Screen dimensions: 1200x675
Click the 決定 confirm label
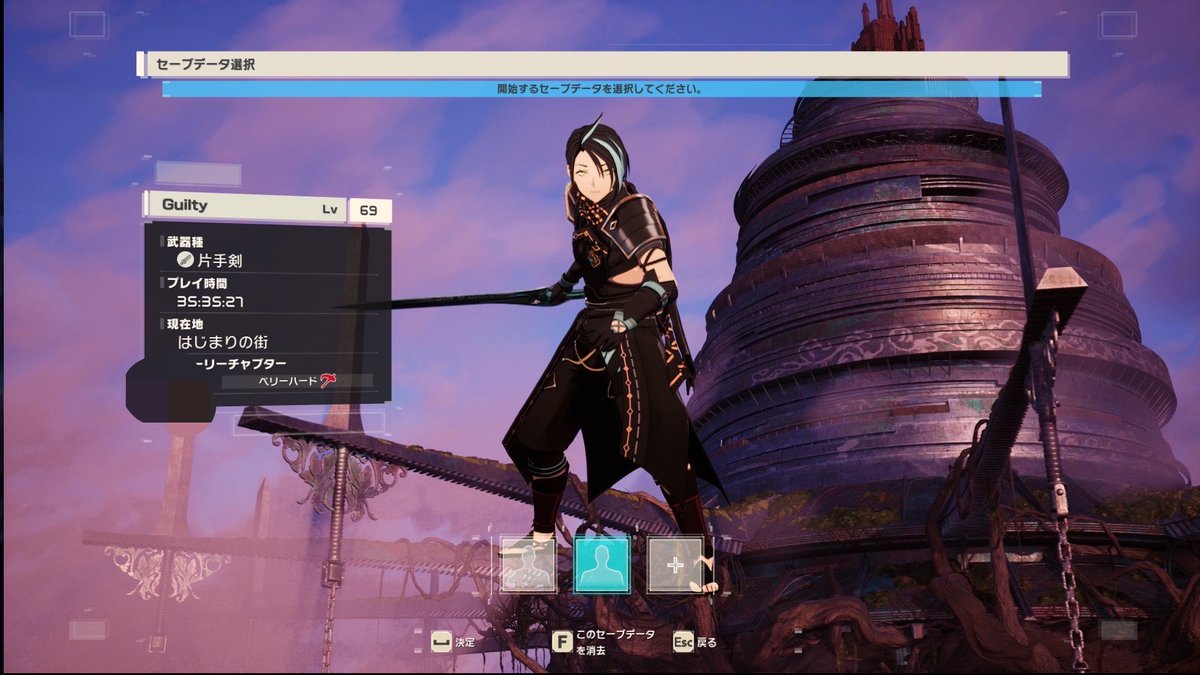click(x=465, y=642)
